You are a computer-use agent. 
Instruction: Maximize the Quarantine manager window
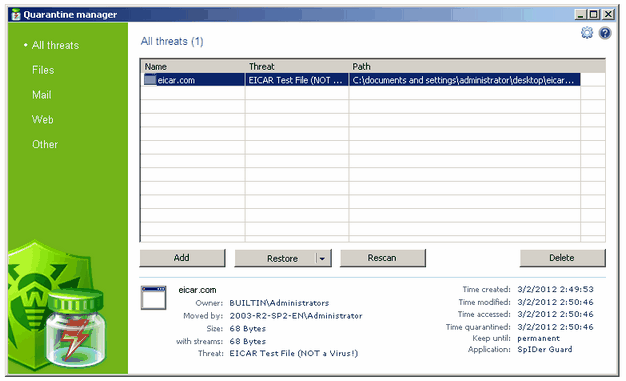[594, 15]
